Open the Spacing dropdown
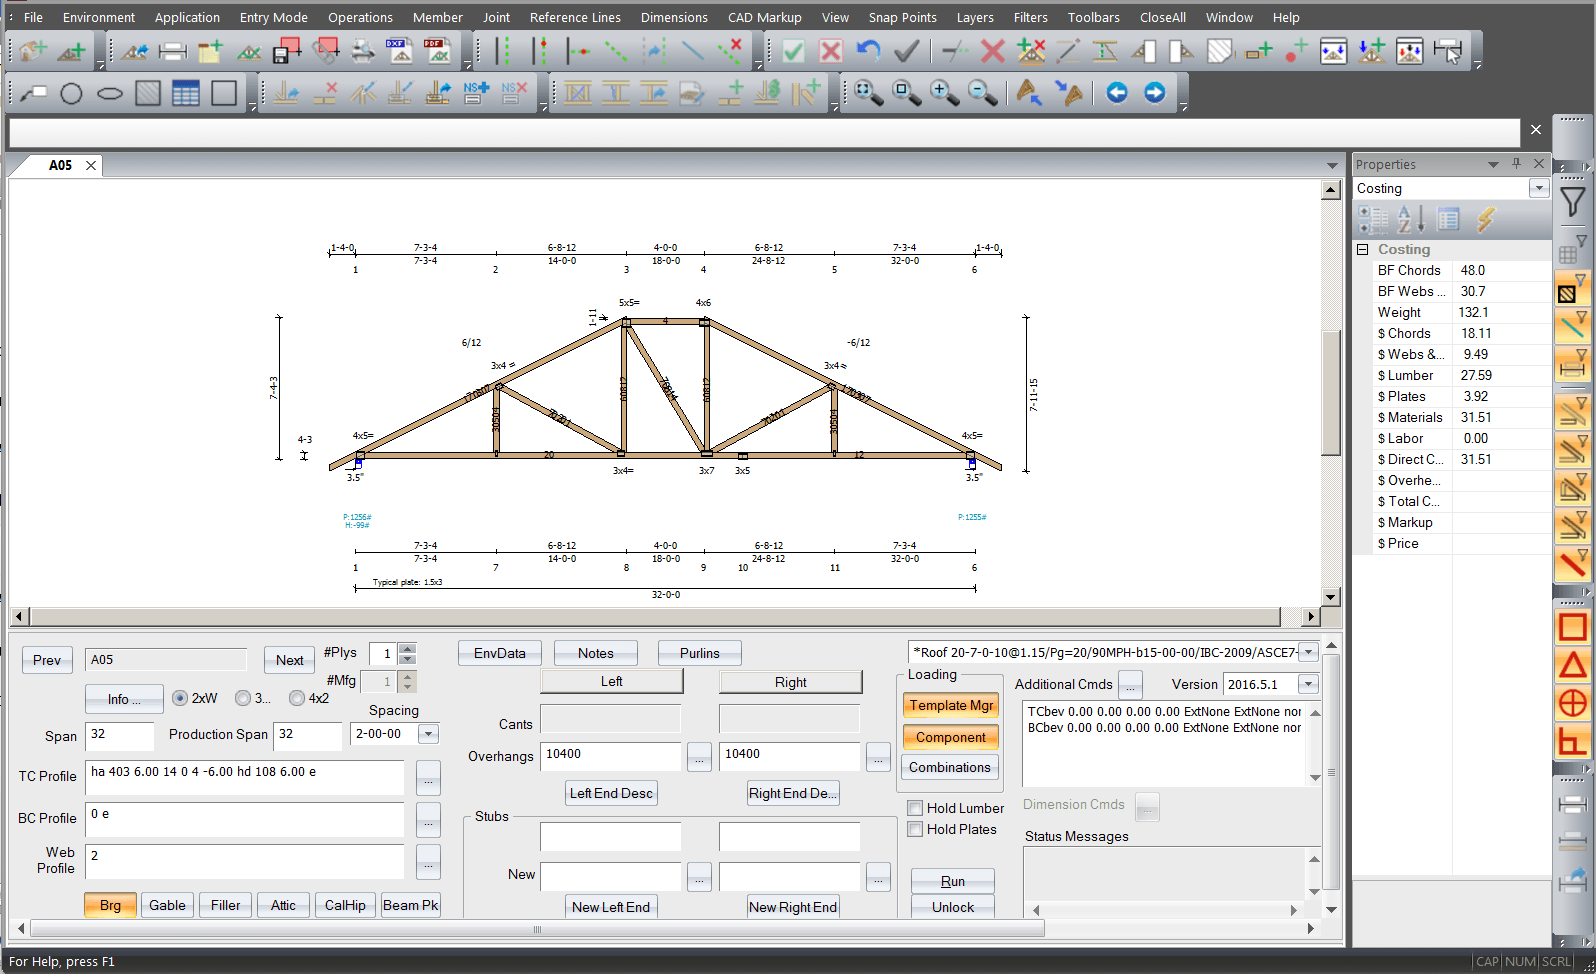Screen dimensions: 1596x974 428,734
